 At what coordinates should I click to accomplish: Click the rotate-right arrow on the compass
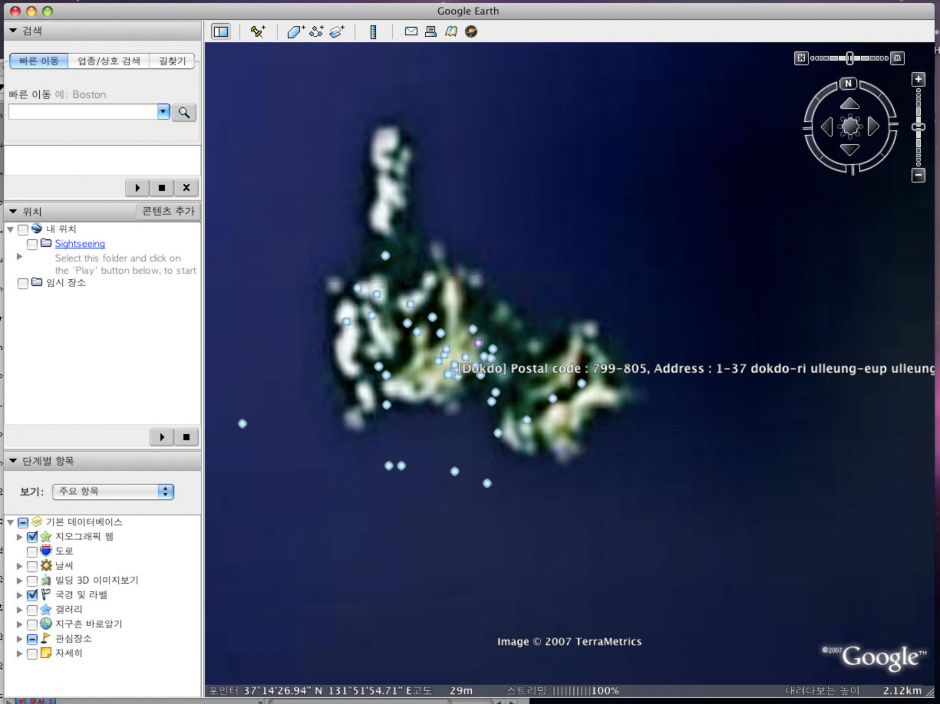click(873, 127)
